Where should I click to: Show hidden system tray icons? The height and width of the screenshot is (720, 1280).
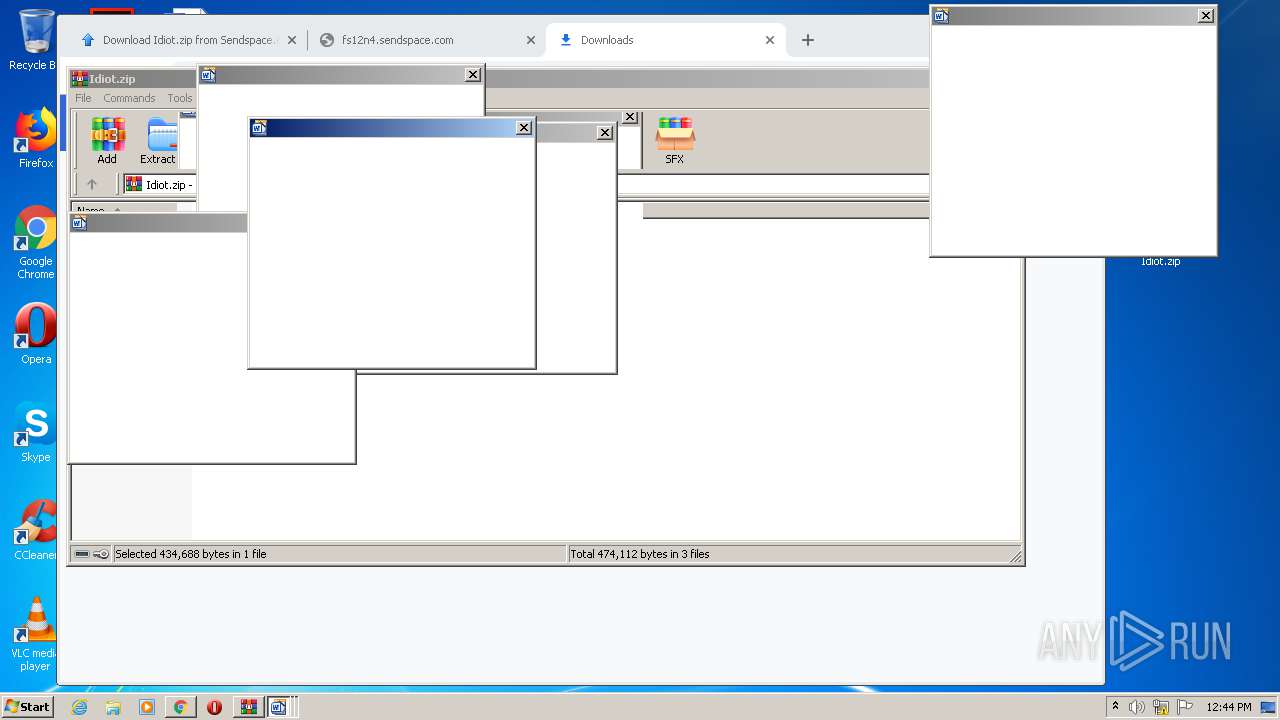[x=1115, y=707]
